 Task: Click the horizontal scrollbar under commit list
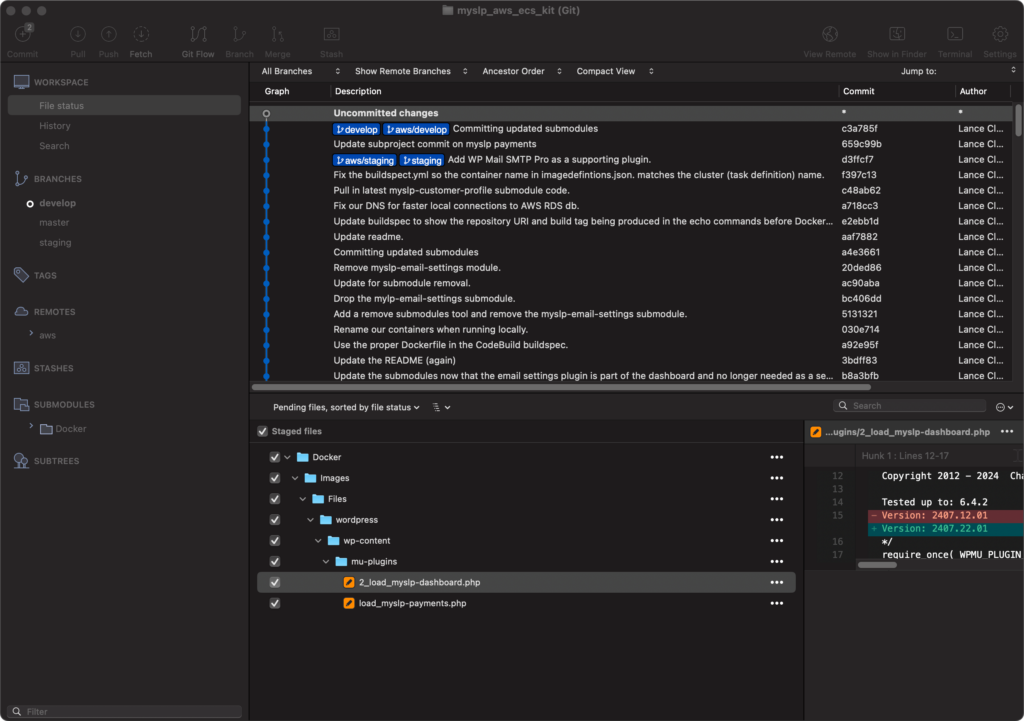click(562, 387)
